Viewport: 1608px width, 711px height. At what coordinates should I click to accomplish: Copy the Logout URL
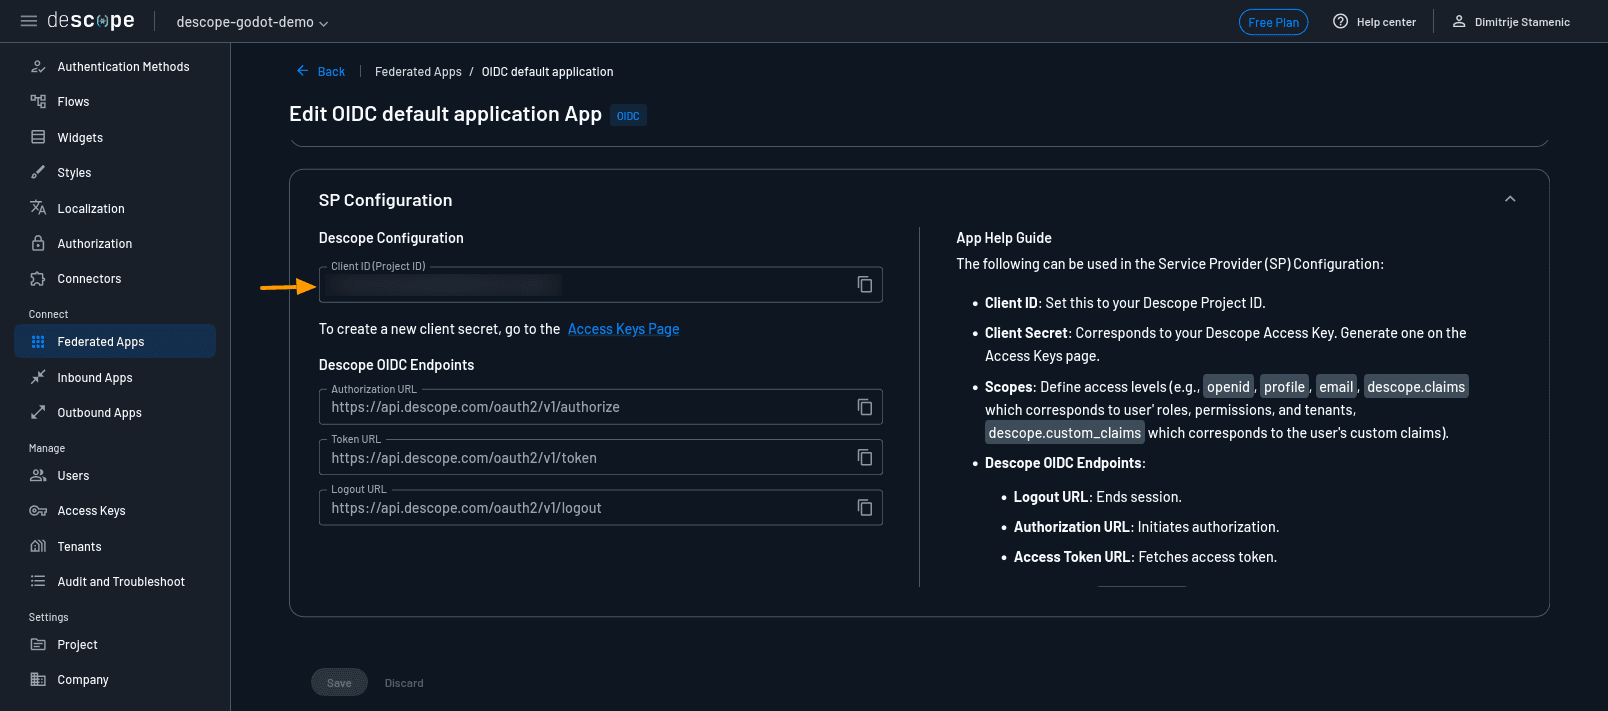[x=865, y=508]
